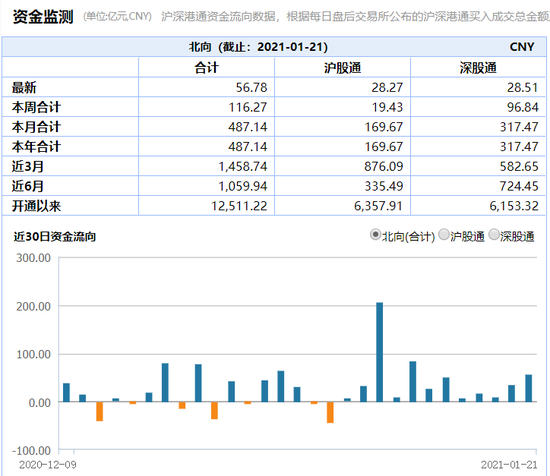Click the tallest blue bar above 200
The height and width of the screenshot is (476, 550).
380,352
